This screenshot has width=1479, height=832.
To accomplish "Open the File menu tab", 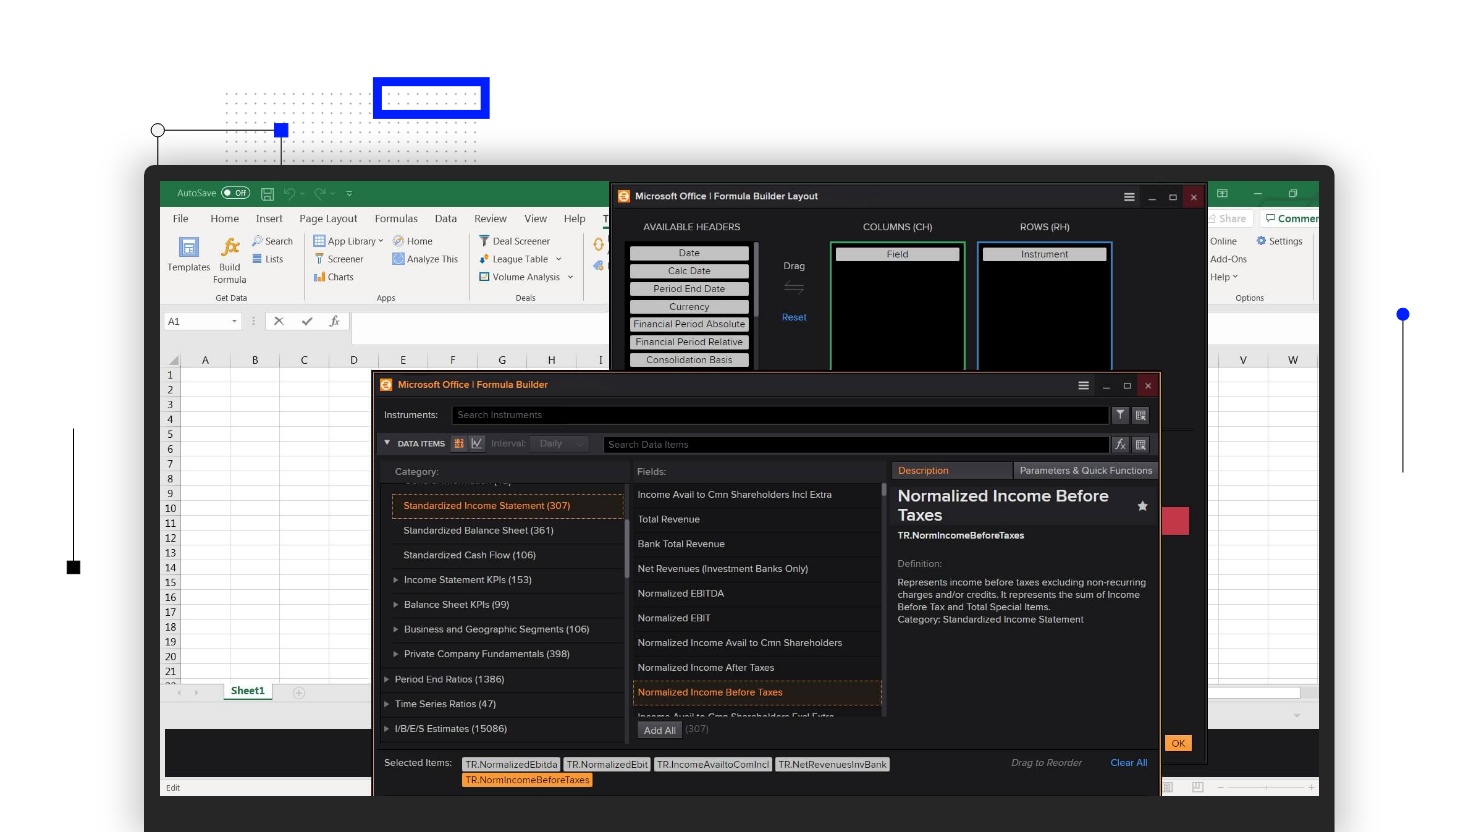I will 181,219.
